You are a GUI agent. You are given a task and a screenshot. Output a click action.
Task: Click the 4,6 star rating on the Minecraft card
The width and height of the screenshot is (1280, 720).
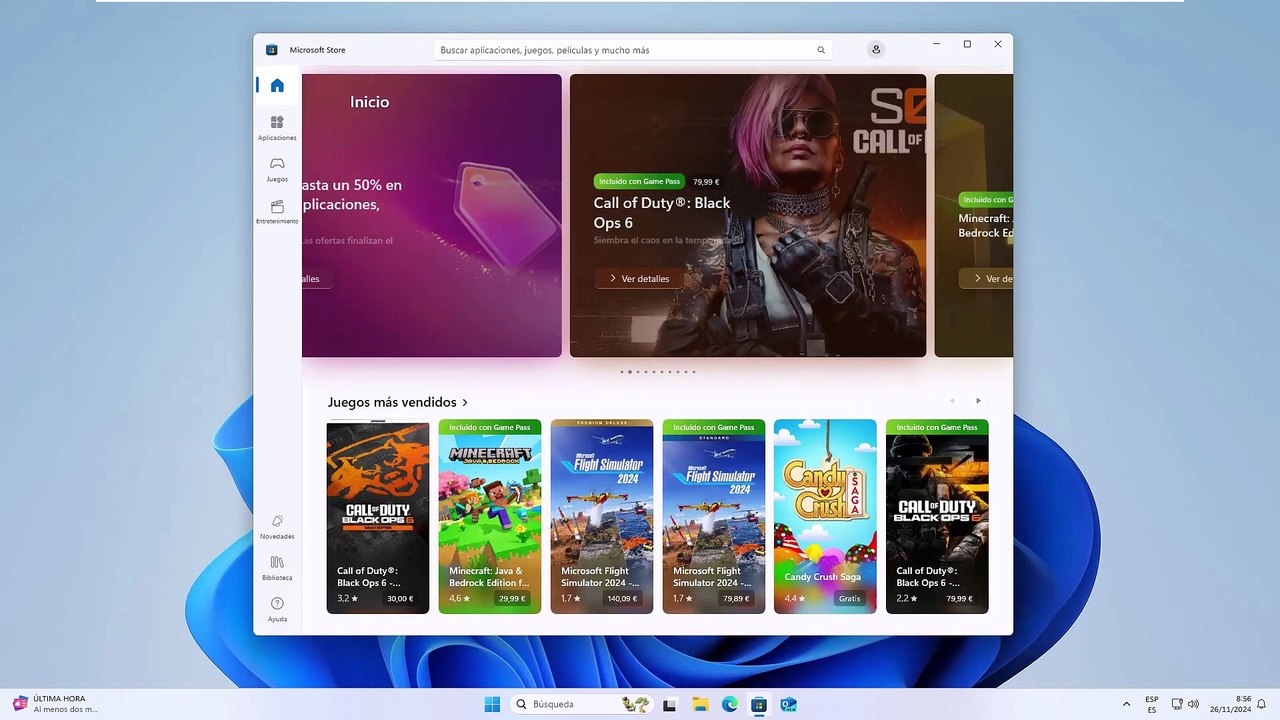coord(459,599)
